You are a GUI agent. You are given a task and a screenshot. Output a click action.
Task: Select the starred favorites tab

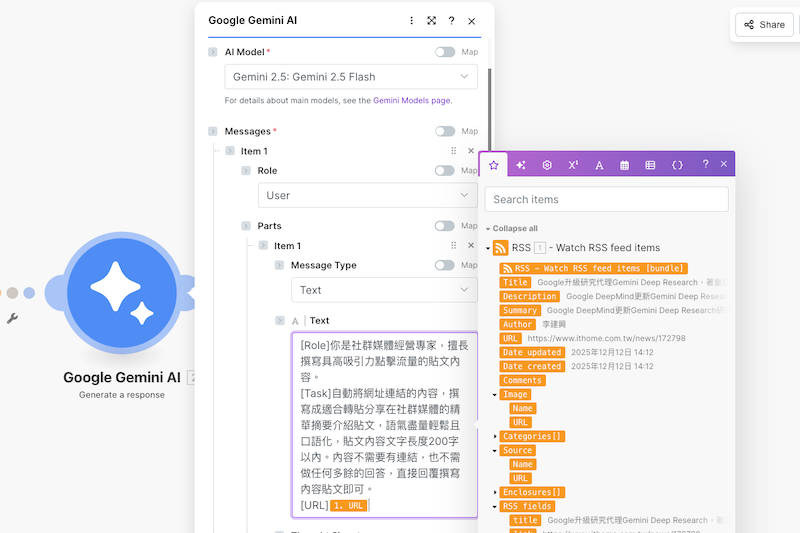tap(494, 164)
